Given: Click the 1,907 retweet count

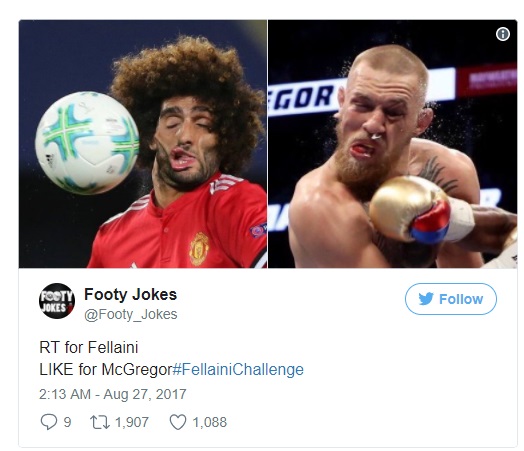Looking at the screenshot, I should (132, 422).
